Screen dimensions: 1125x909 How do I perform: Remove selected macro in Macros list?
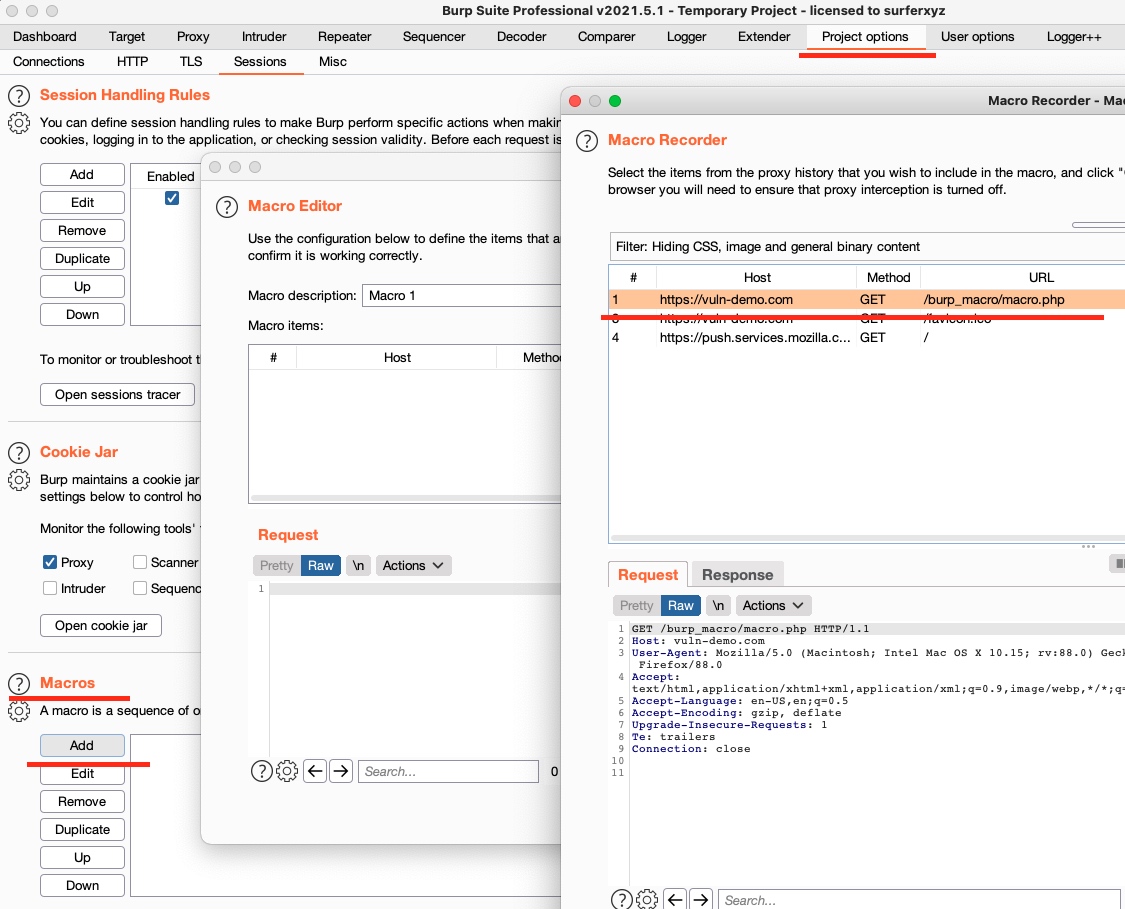[x=82, y=801]
